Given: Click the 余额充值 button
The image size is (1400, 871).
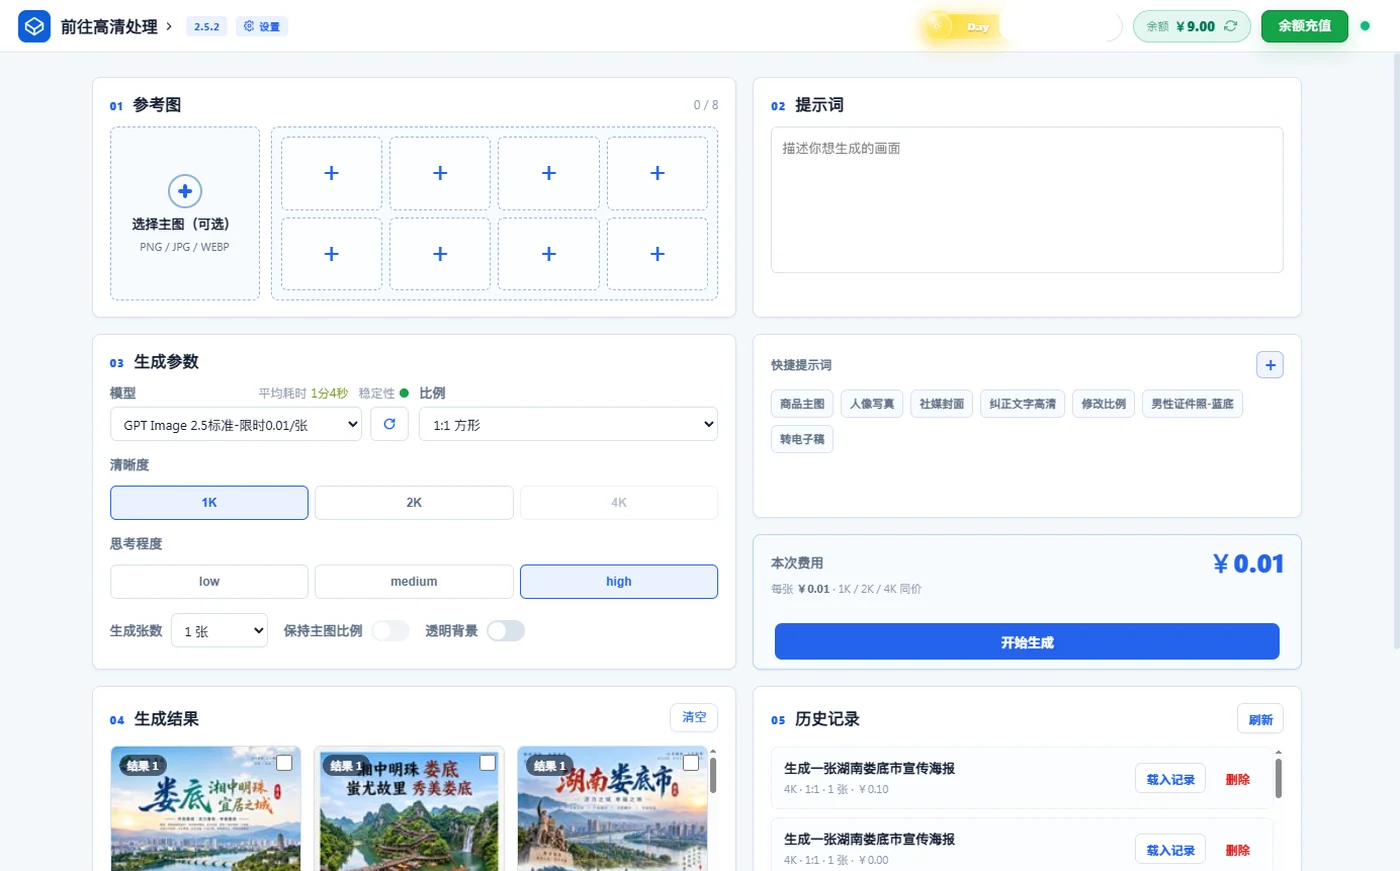Looking at the screenshot, I should 1304,26.
